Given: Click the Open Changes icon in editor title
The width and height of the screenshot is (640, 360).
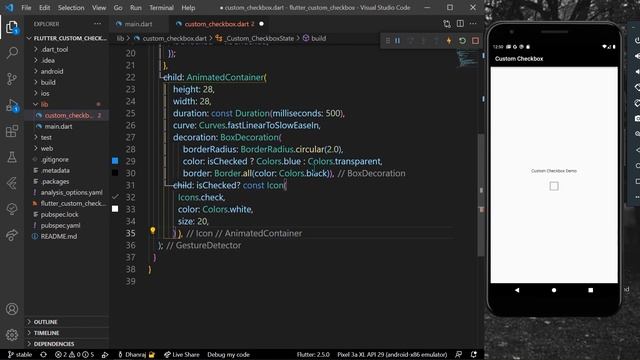Looking at the screenshot, I should pos(447,24).
